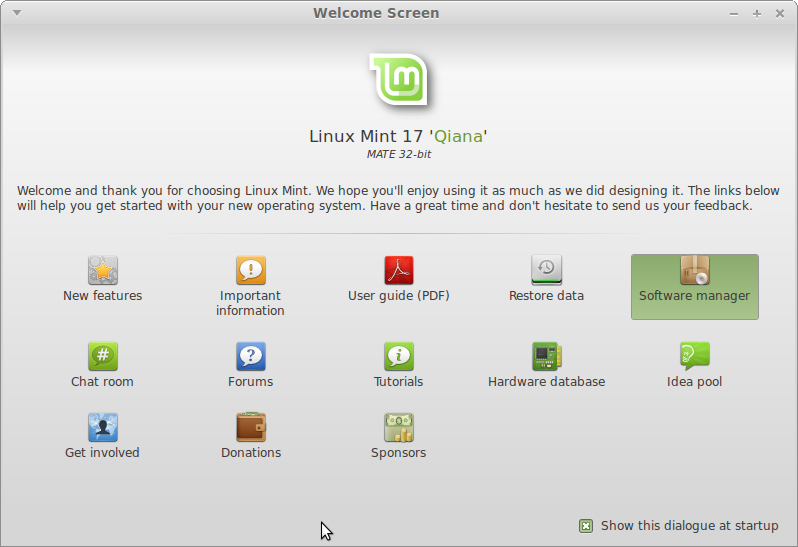Open the Idea pool lightbulb bubble icon

pos(695,356)
